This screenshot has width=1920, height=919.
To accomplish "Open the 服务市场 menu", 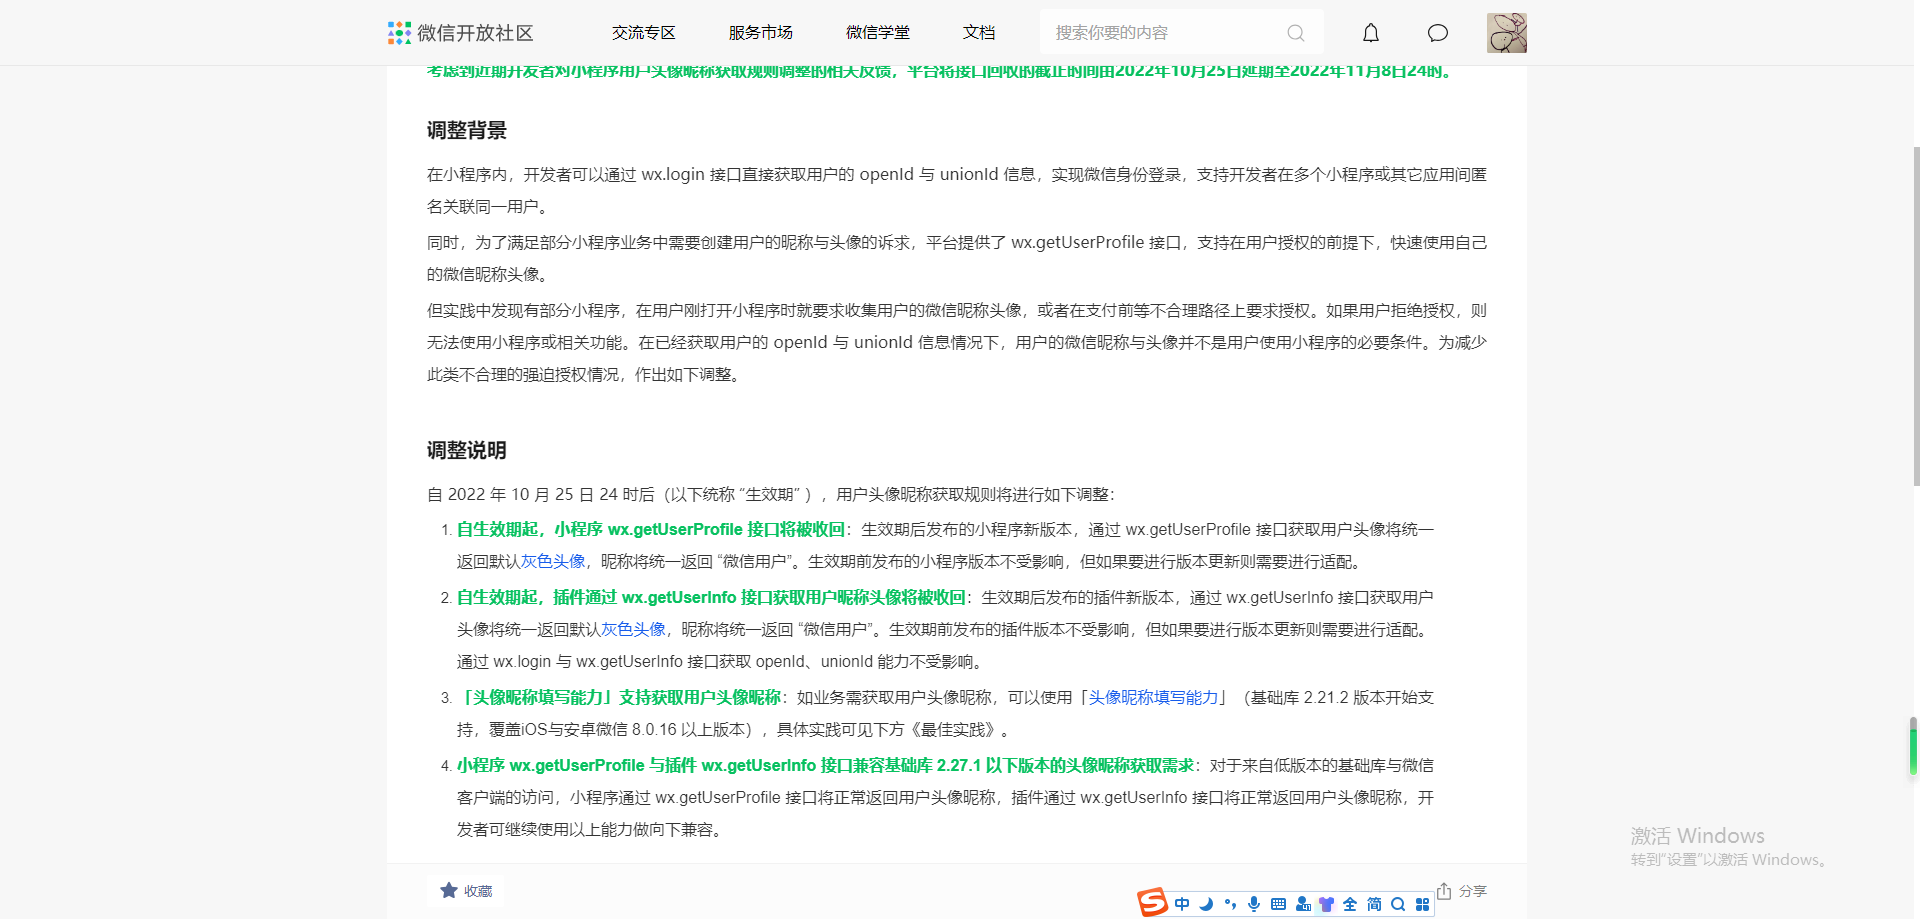I will [x=761, y=33].
